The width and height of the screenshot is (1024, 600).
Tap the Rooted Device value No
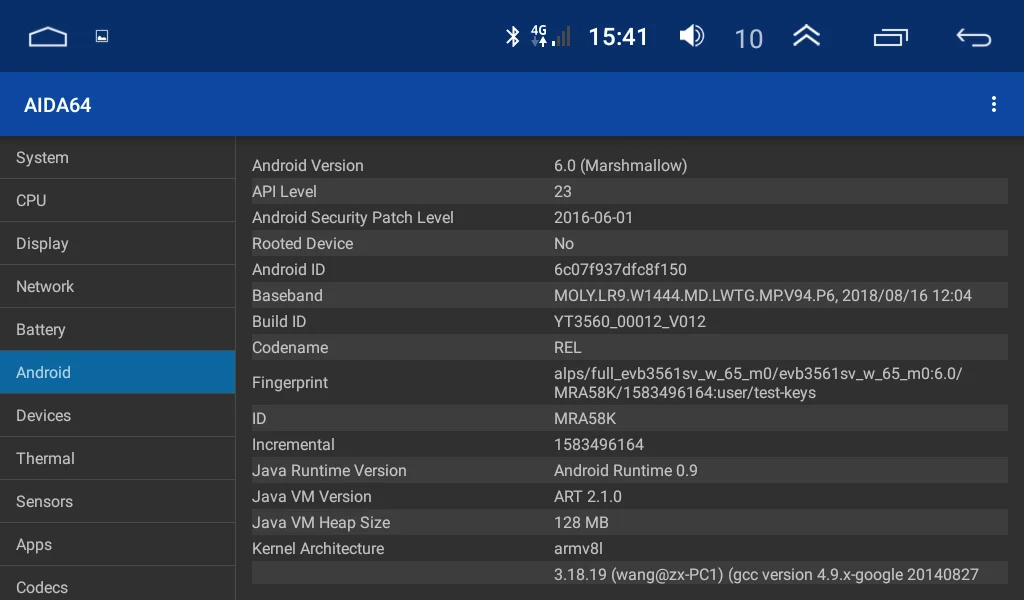(564, 244)
